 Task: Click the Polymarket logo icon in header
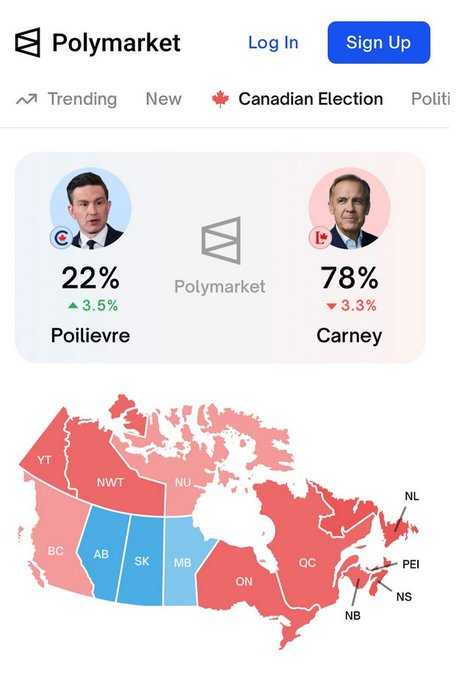(x=28, y=42)
